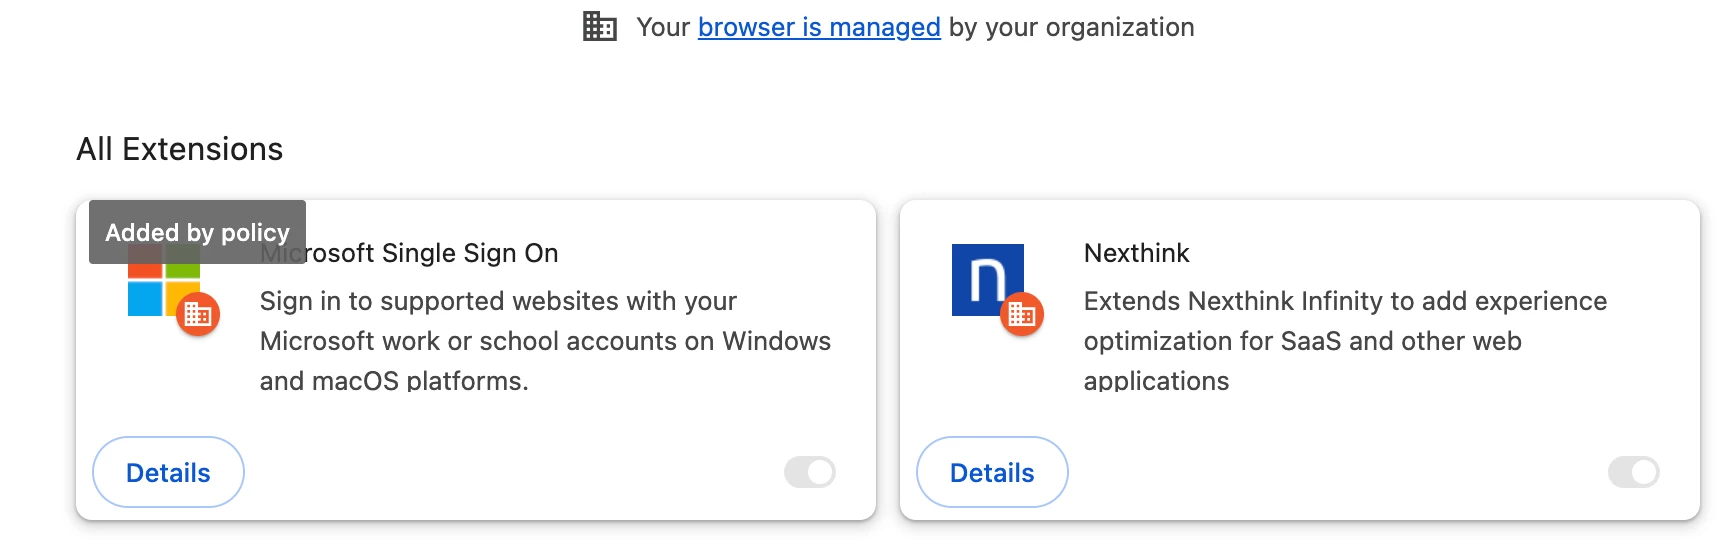Open Details for Microsoft Single Sign On

tap(168, 472)
